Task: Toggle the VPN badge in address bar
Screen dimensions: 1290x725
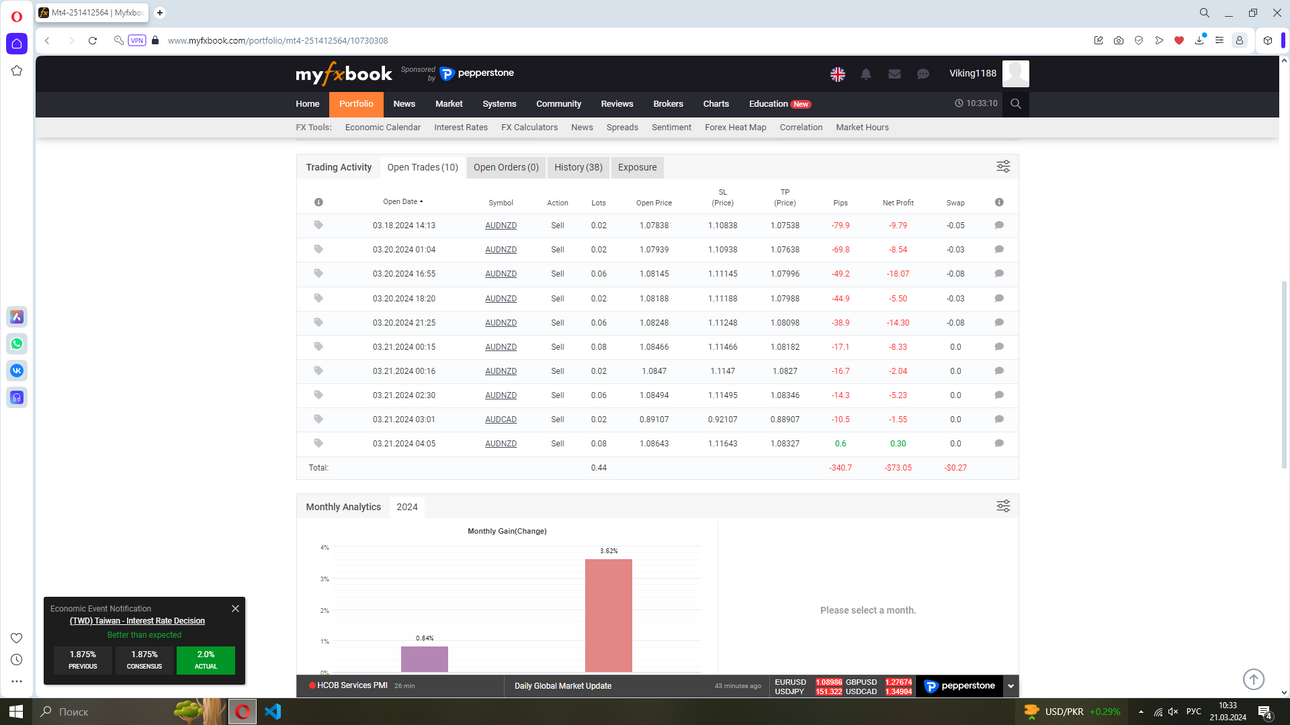Action: tap(137, 40)
